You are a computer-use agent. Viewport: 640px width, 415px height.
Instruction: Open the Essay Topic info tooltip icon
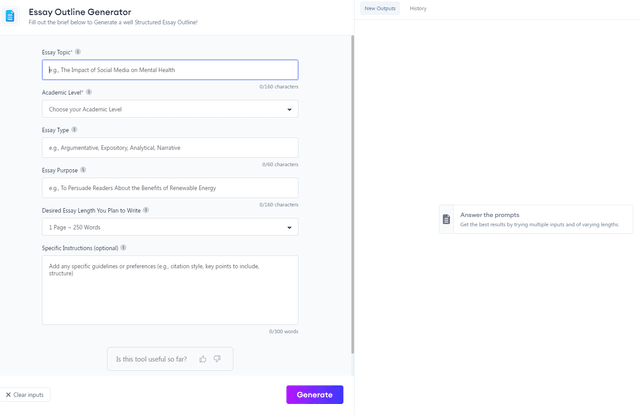(78, 52)
